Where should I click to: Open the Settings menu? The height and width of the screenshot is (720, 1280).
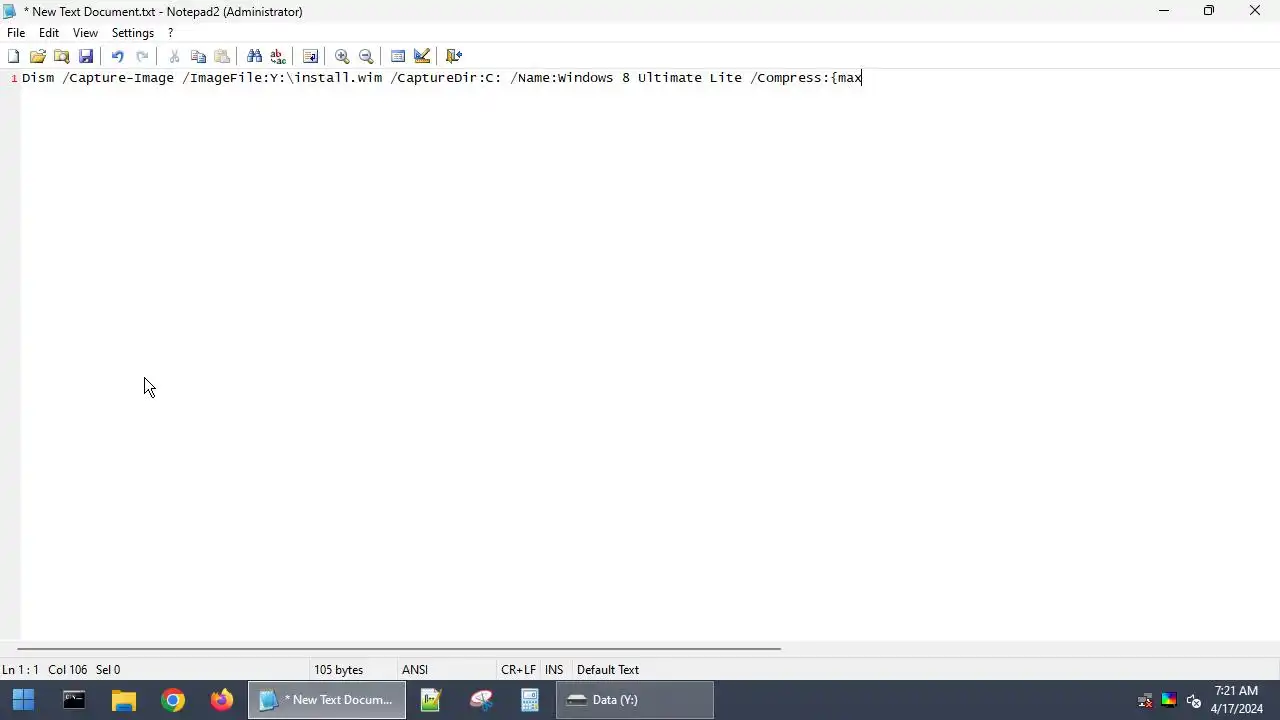point(133,33)
